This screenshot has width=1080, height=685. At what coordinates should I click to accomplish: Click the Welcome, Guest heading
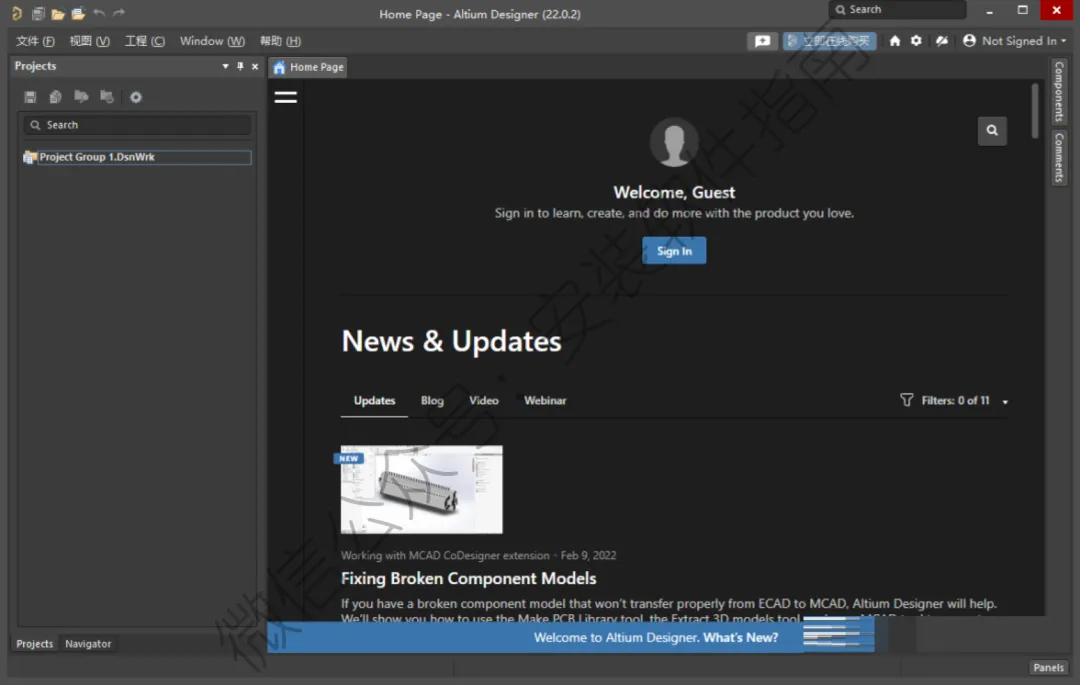click(674, 192)
